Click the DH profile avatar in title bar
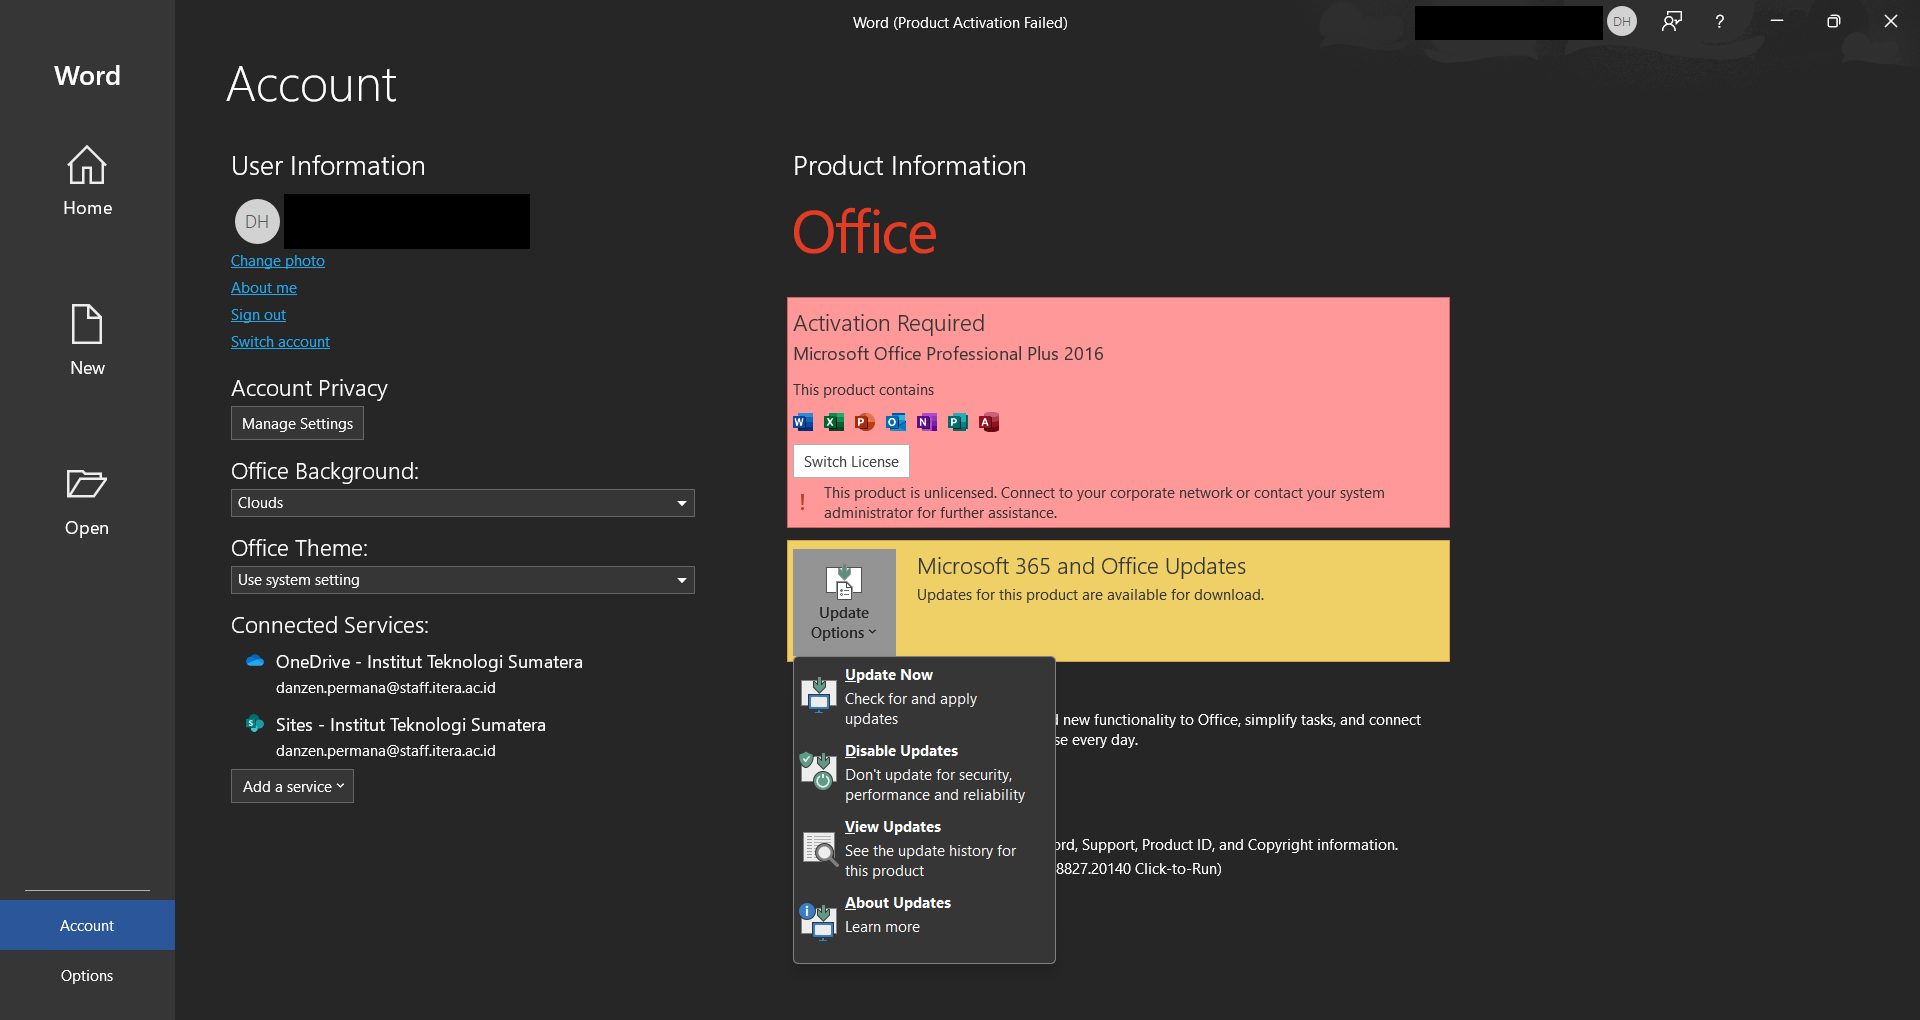Image resolution: width=1920 pixels, height=1020 pixels. click(1621, 22)
